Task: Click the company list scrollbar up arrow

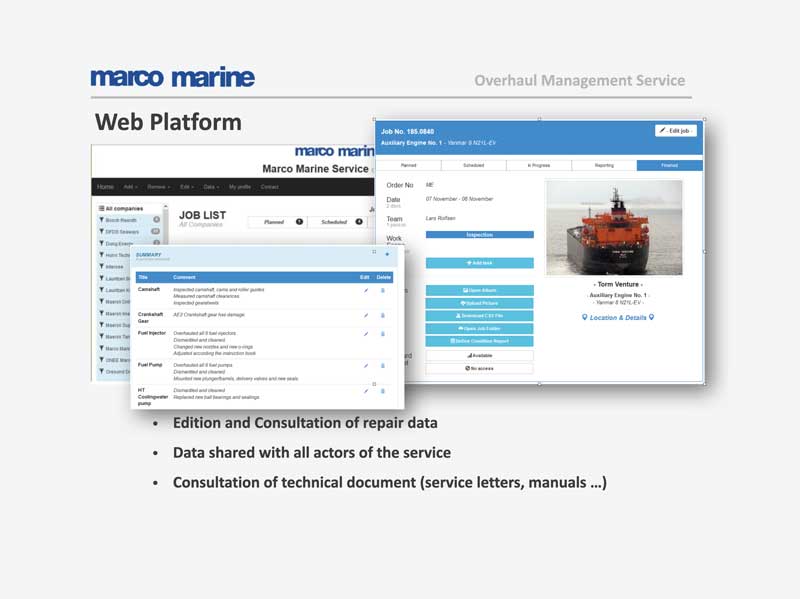Action: tap(165, 207)
